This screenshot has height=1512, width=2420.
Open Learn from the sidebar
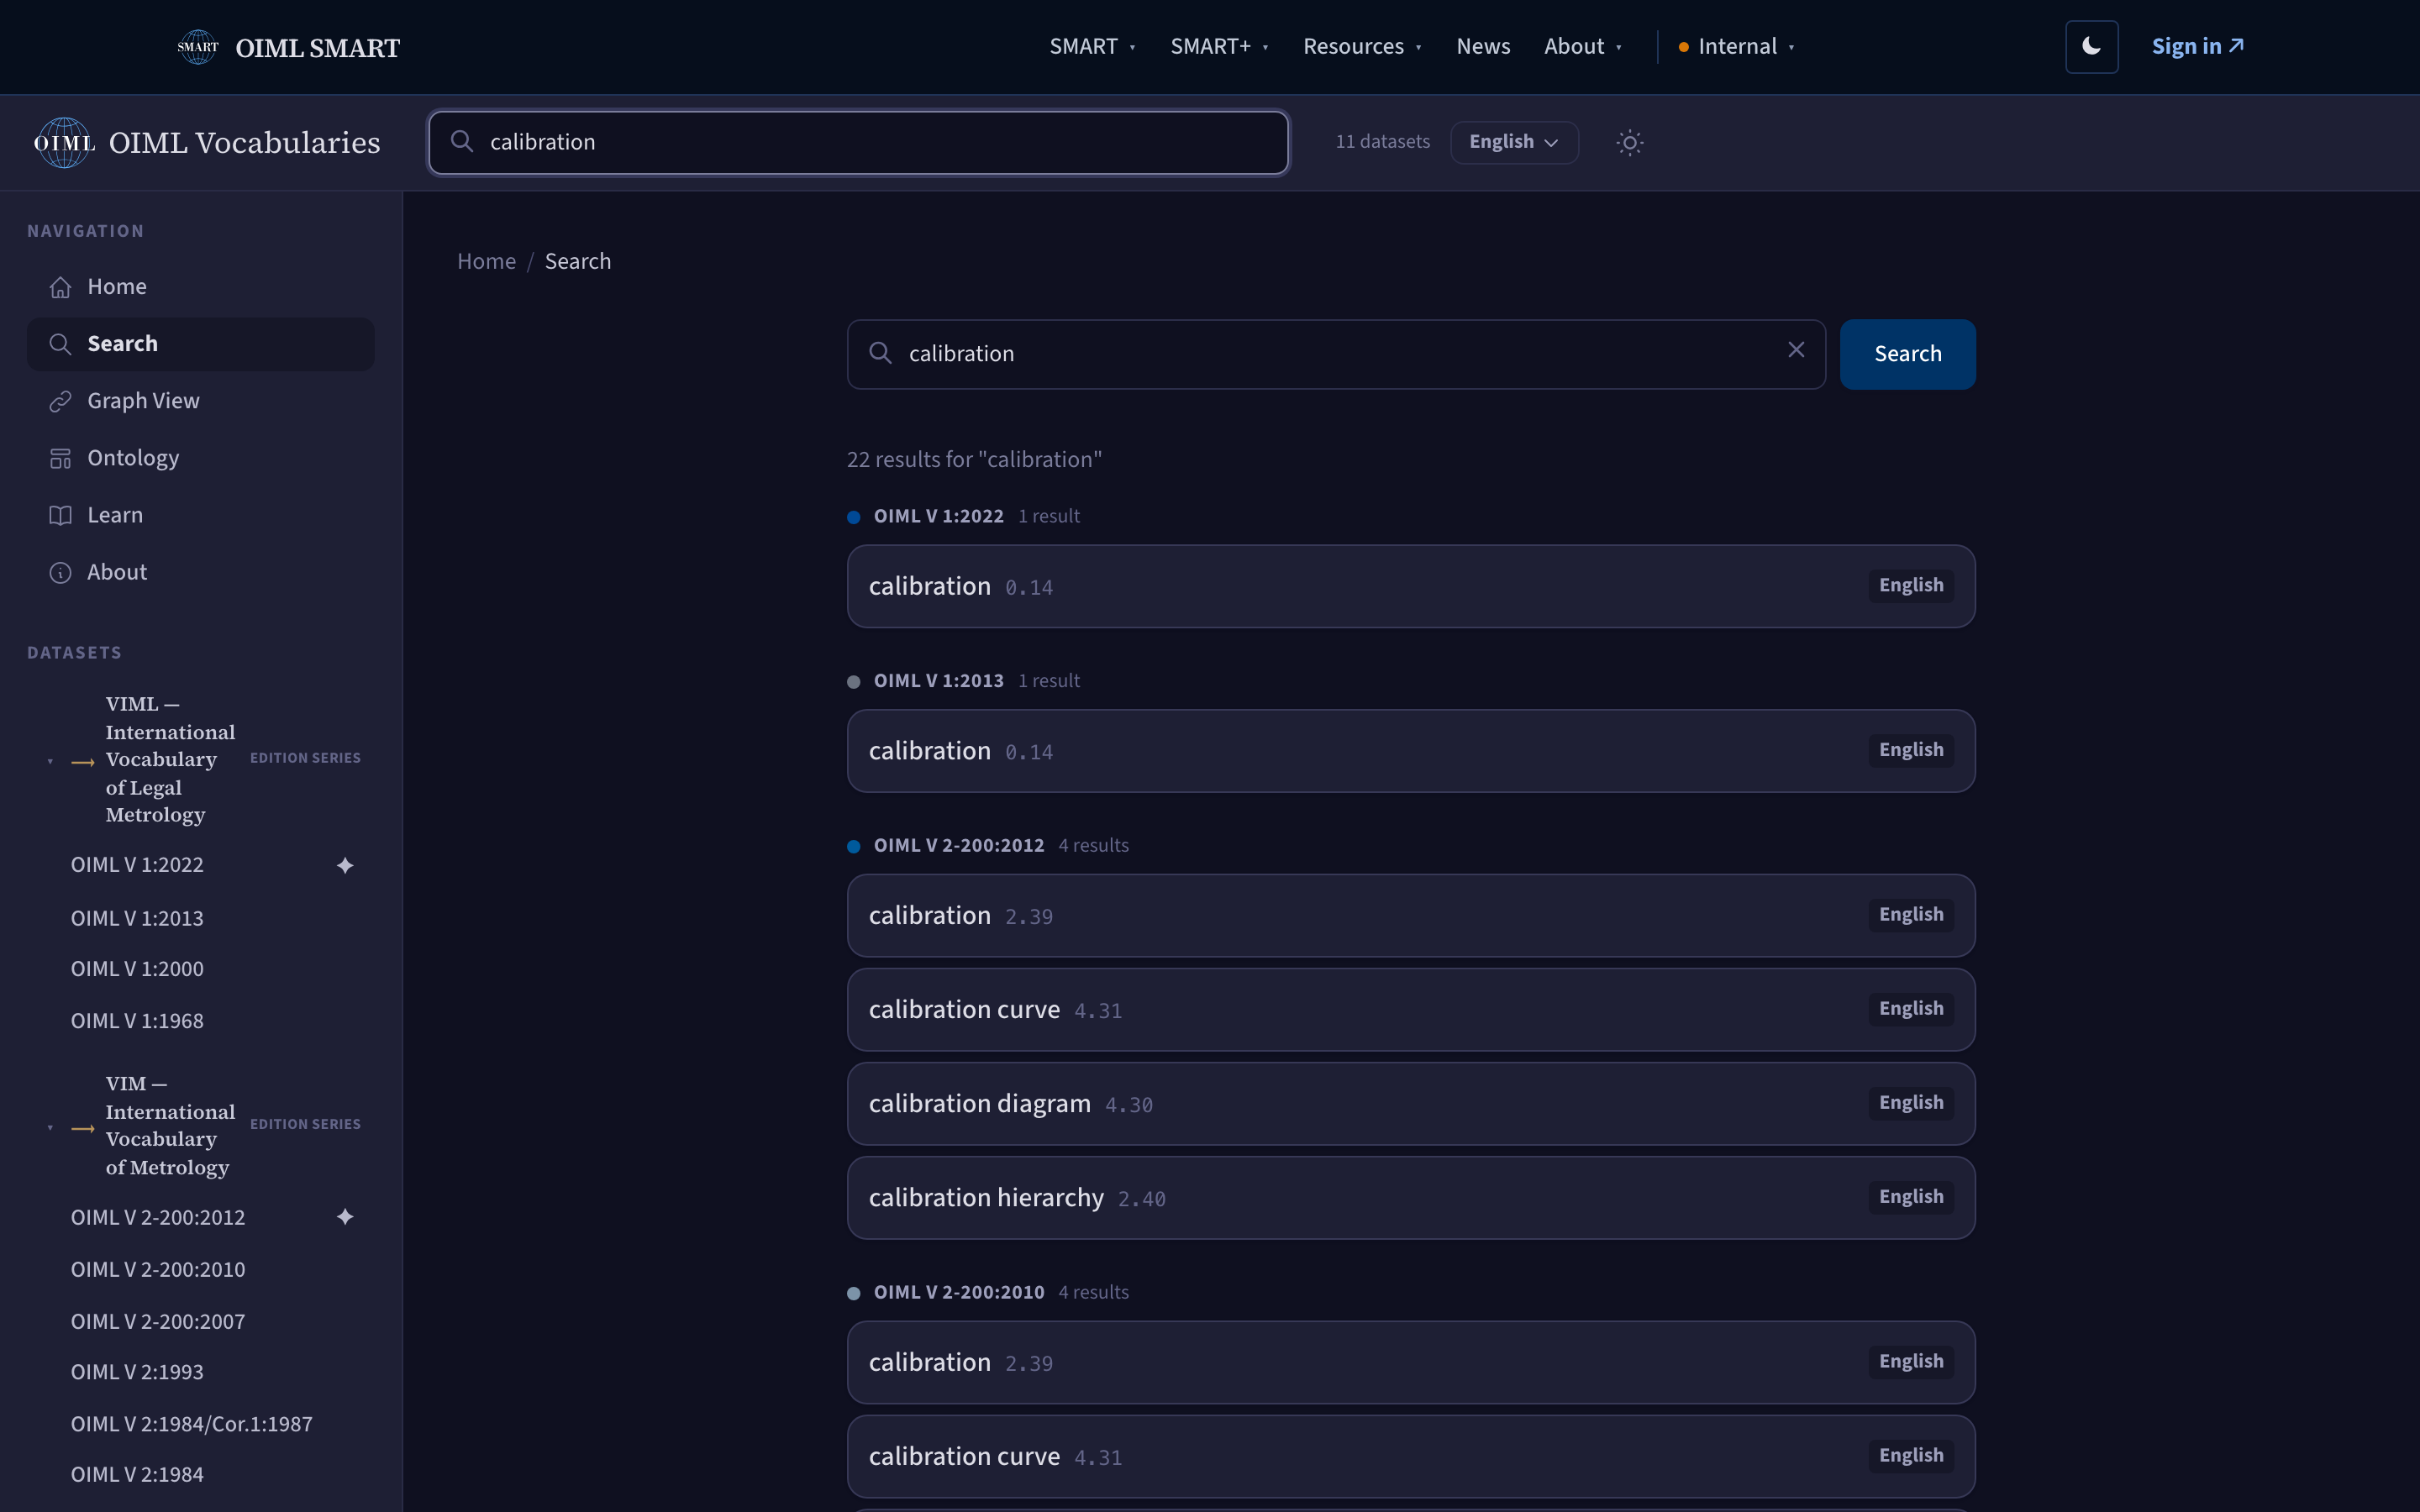point(201,515)
